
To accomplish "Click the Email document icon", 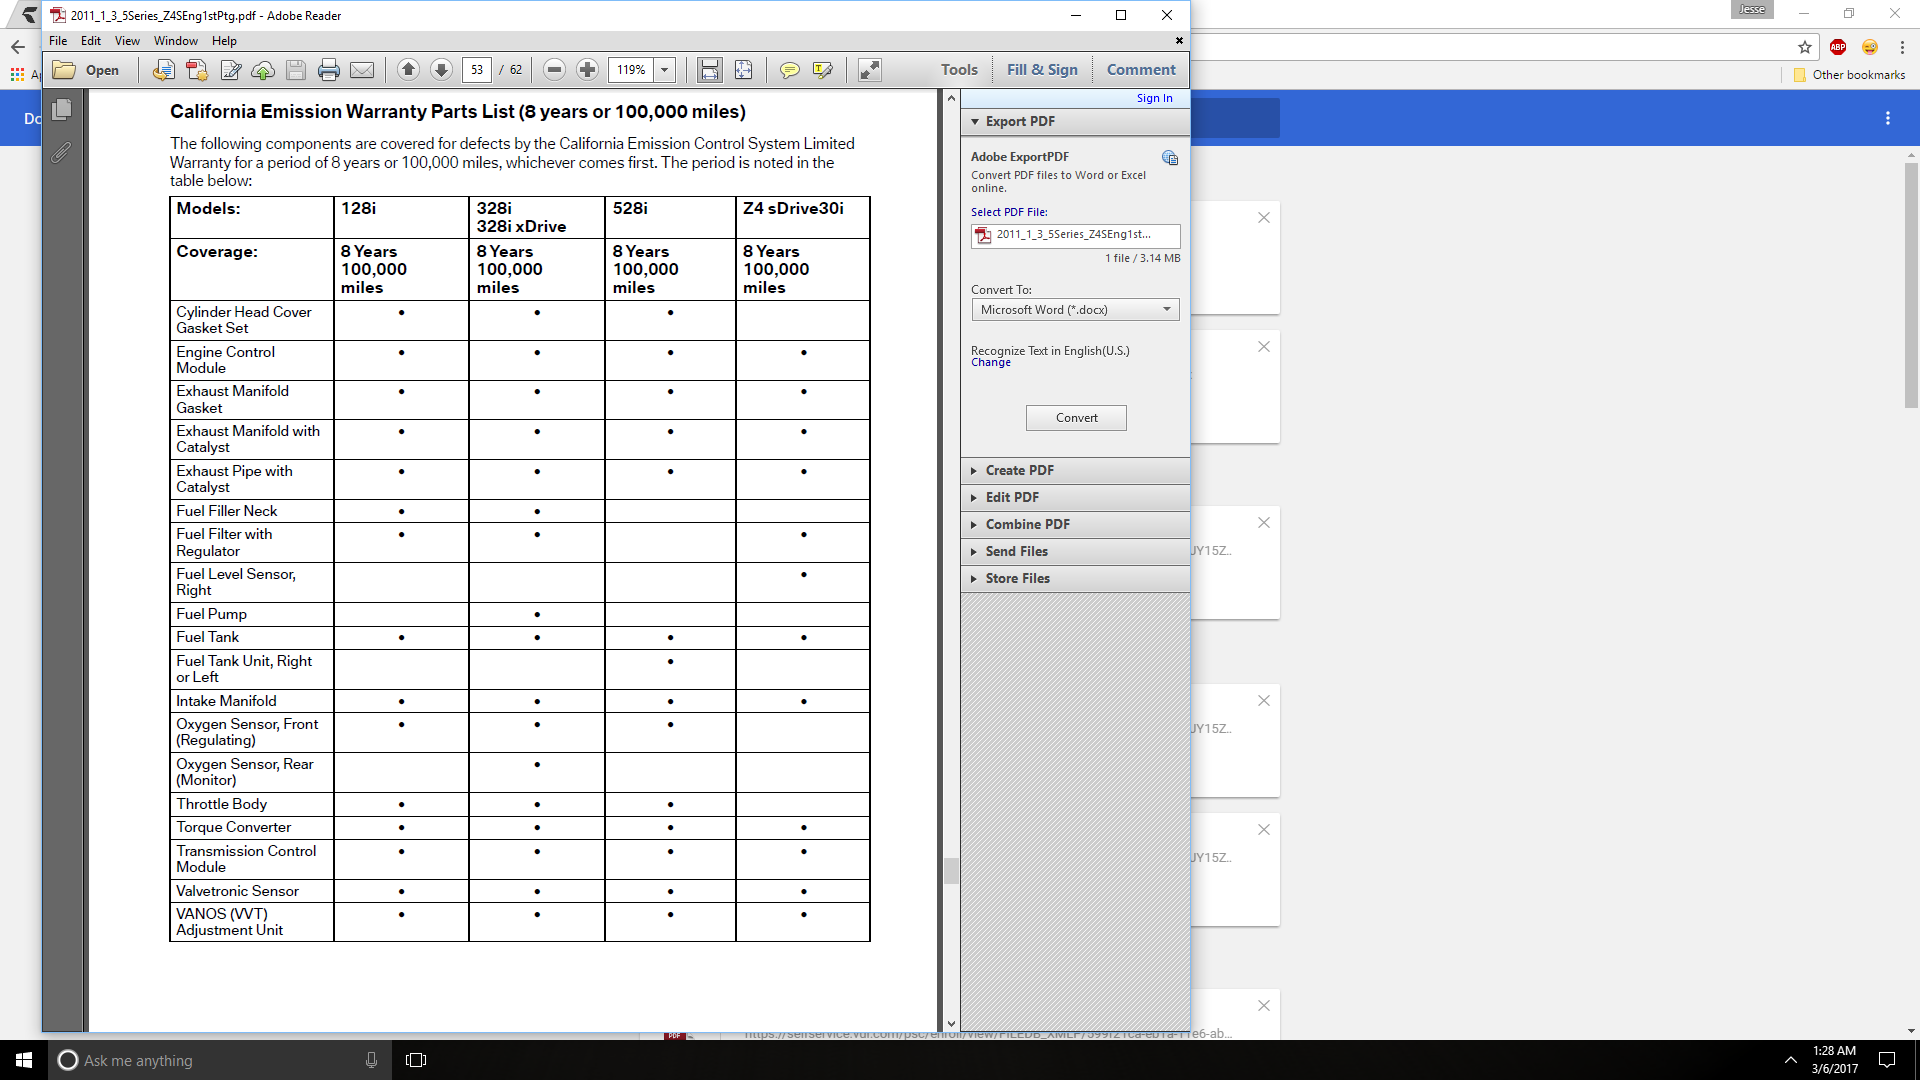I will (365, 69).
